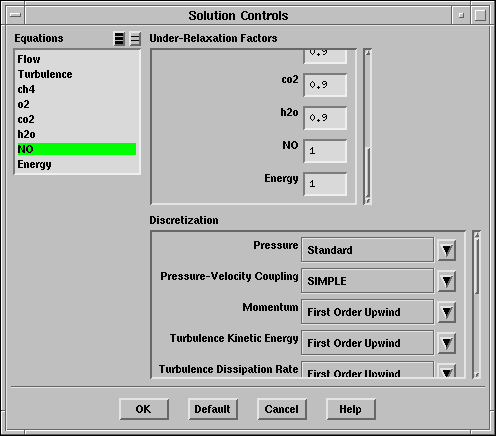The height and width of the screenshot is (436, 496).
Task: Select Flow in Equations list
Action: click(x=77, y=59)
